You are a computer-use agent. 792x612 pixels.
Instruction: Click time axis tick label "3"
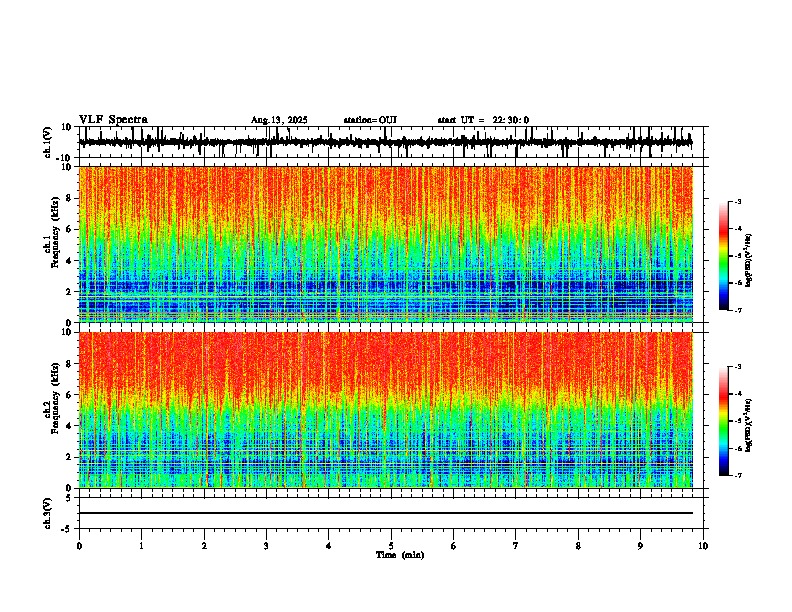point(266,546)
